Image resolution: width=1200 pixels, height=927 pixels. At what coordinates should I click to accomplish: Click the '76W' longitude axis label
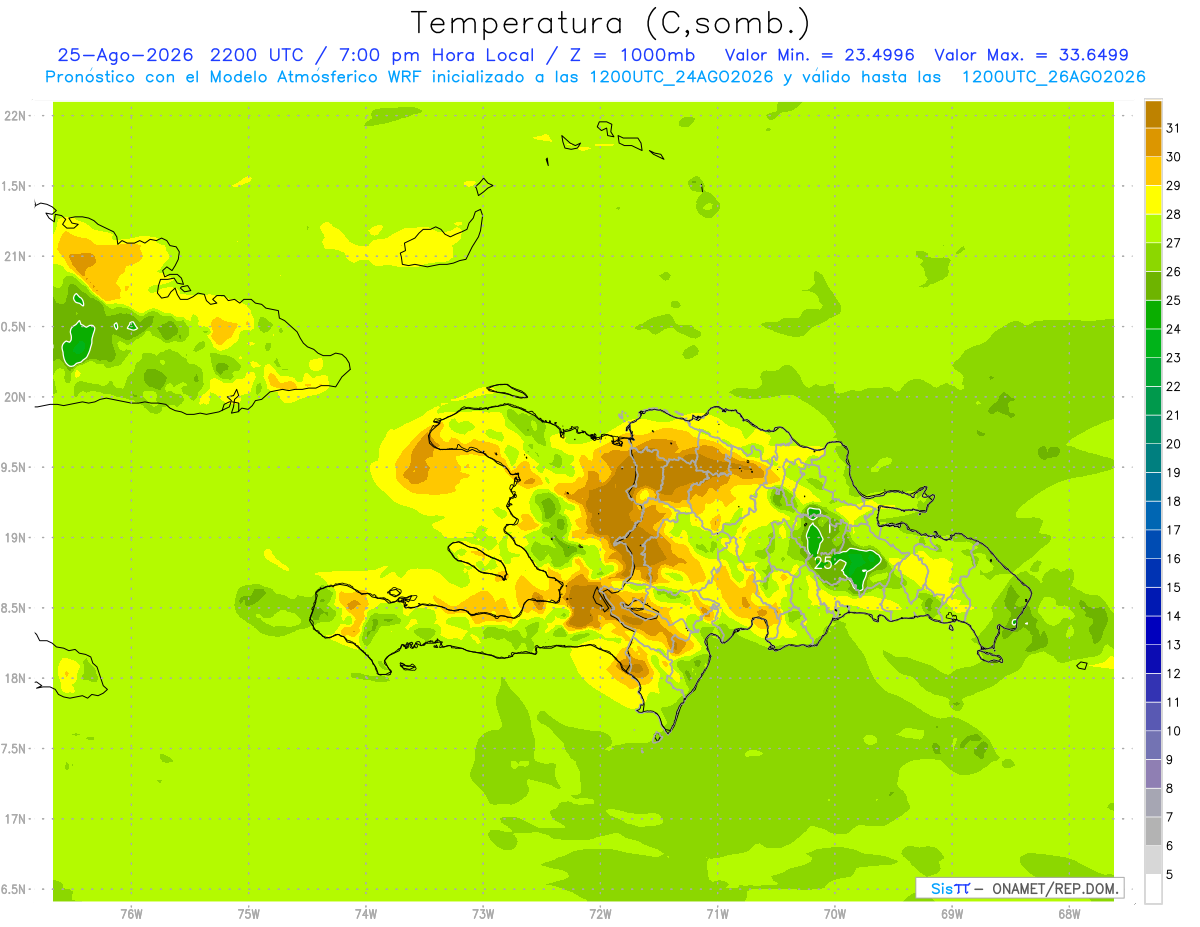pos(131,913)
